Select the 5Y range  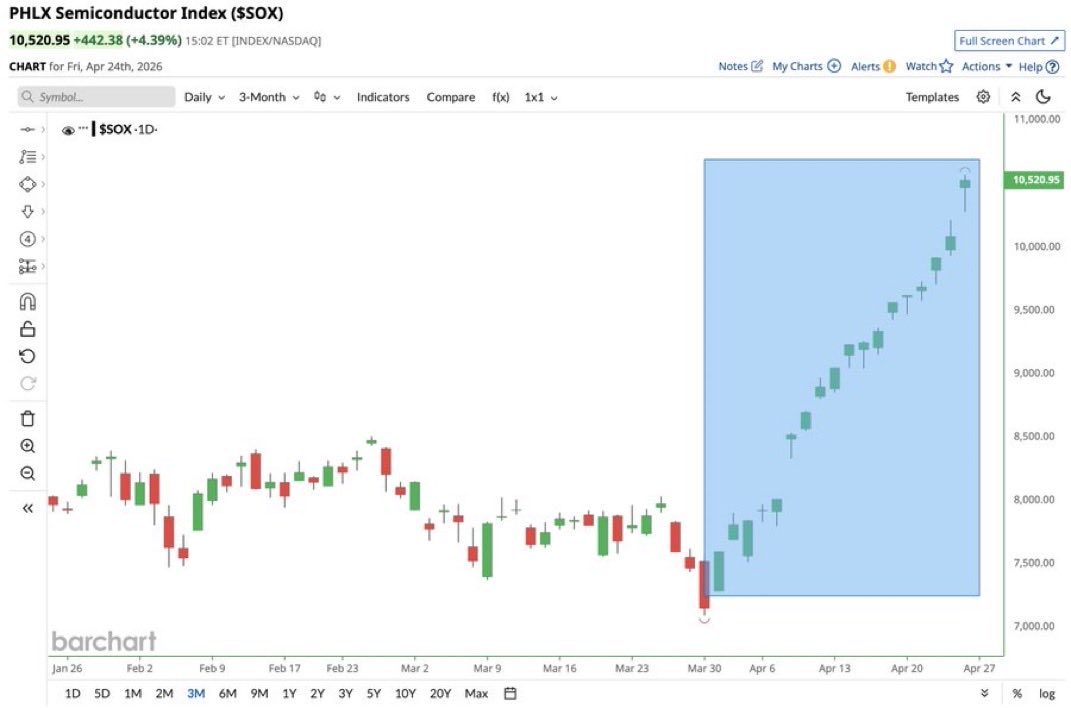coord(374,694)
